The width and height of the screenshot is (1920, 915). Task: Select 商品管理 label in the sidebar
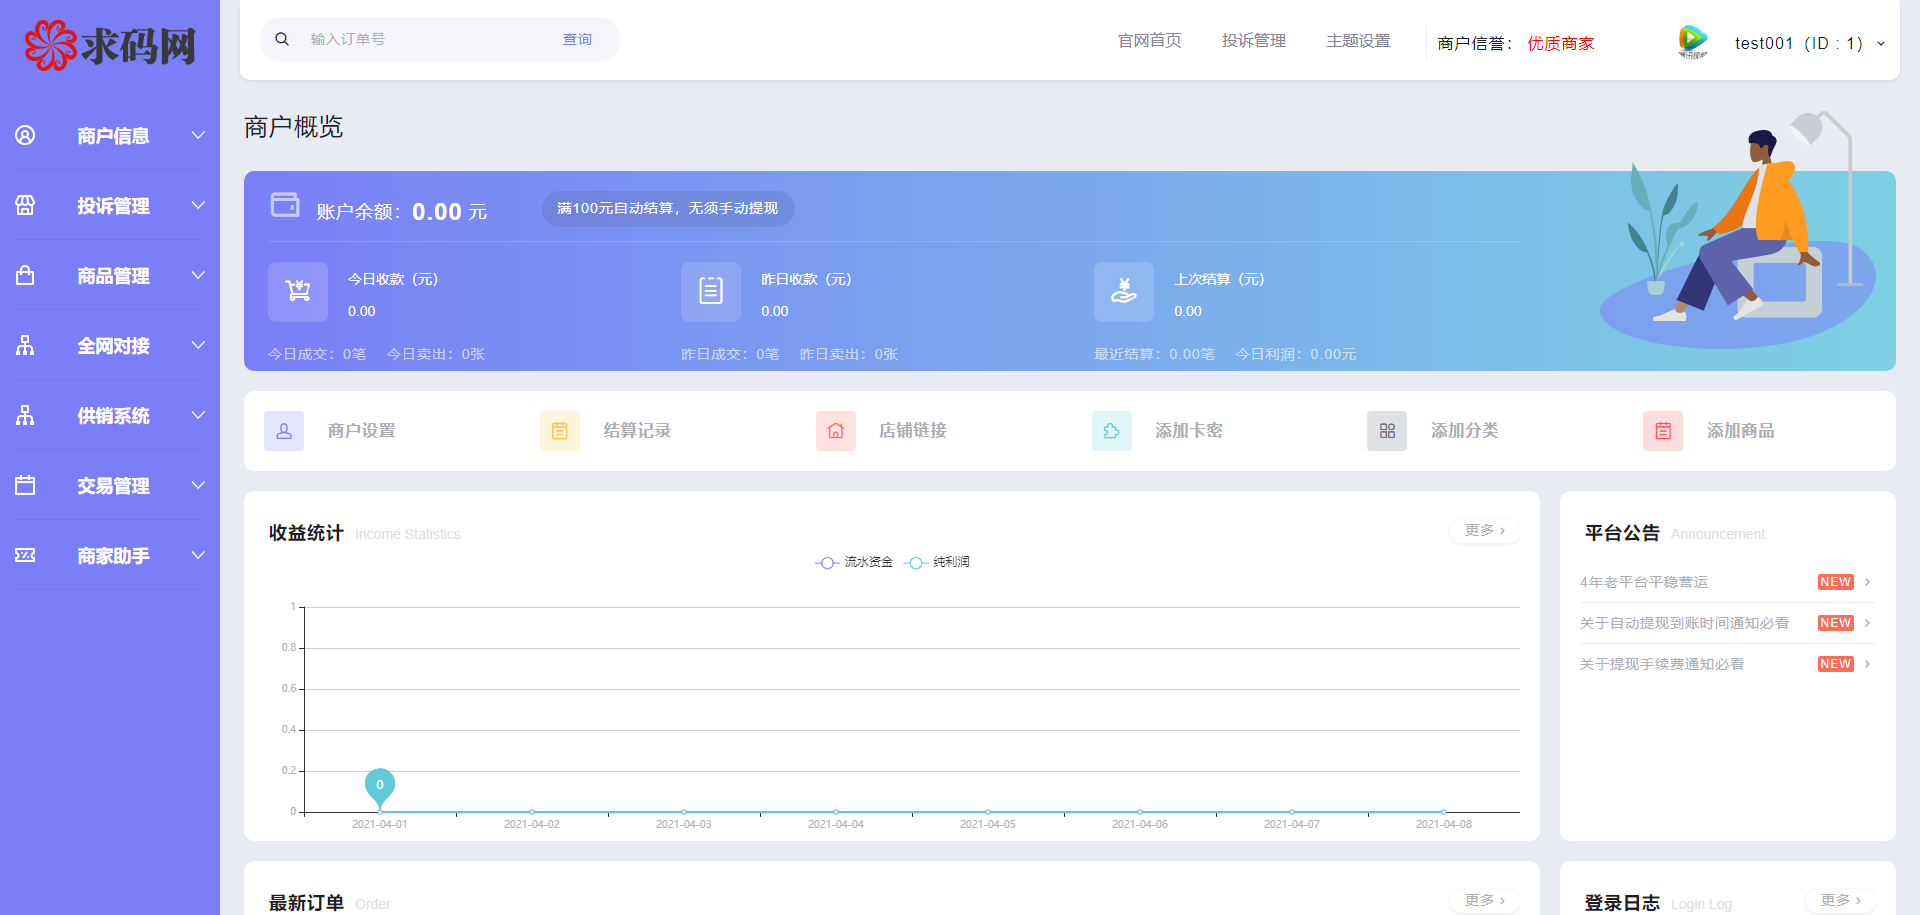113,276
